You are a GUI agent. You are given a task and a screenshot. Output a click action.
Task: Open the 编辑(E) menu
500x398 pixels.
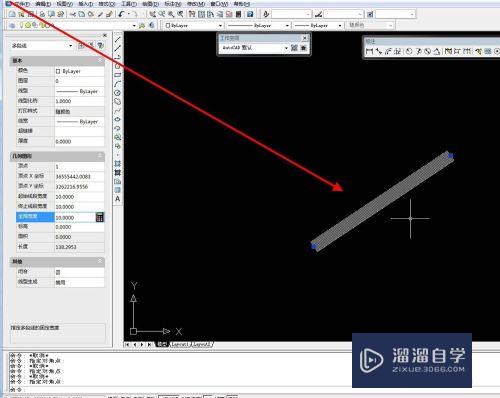43,4
